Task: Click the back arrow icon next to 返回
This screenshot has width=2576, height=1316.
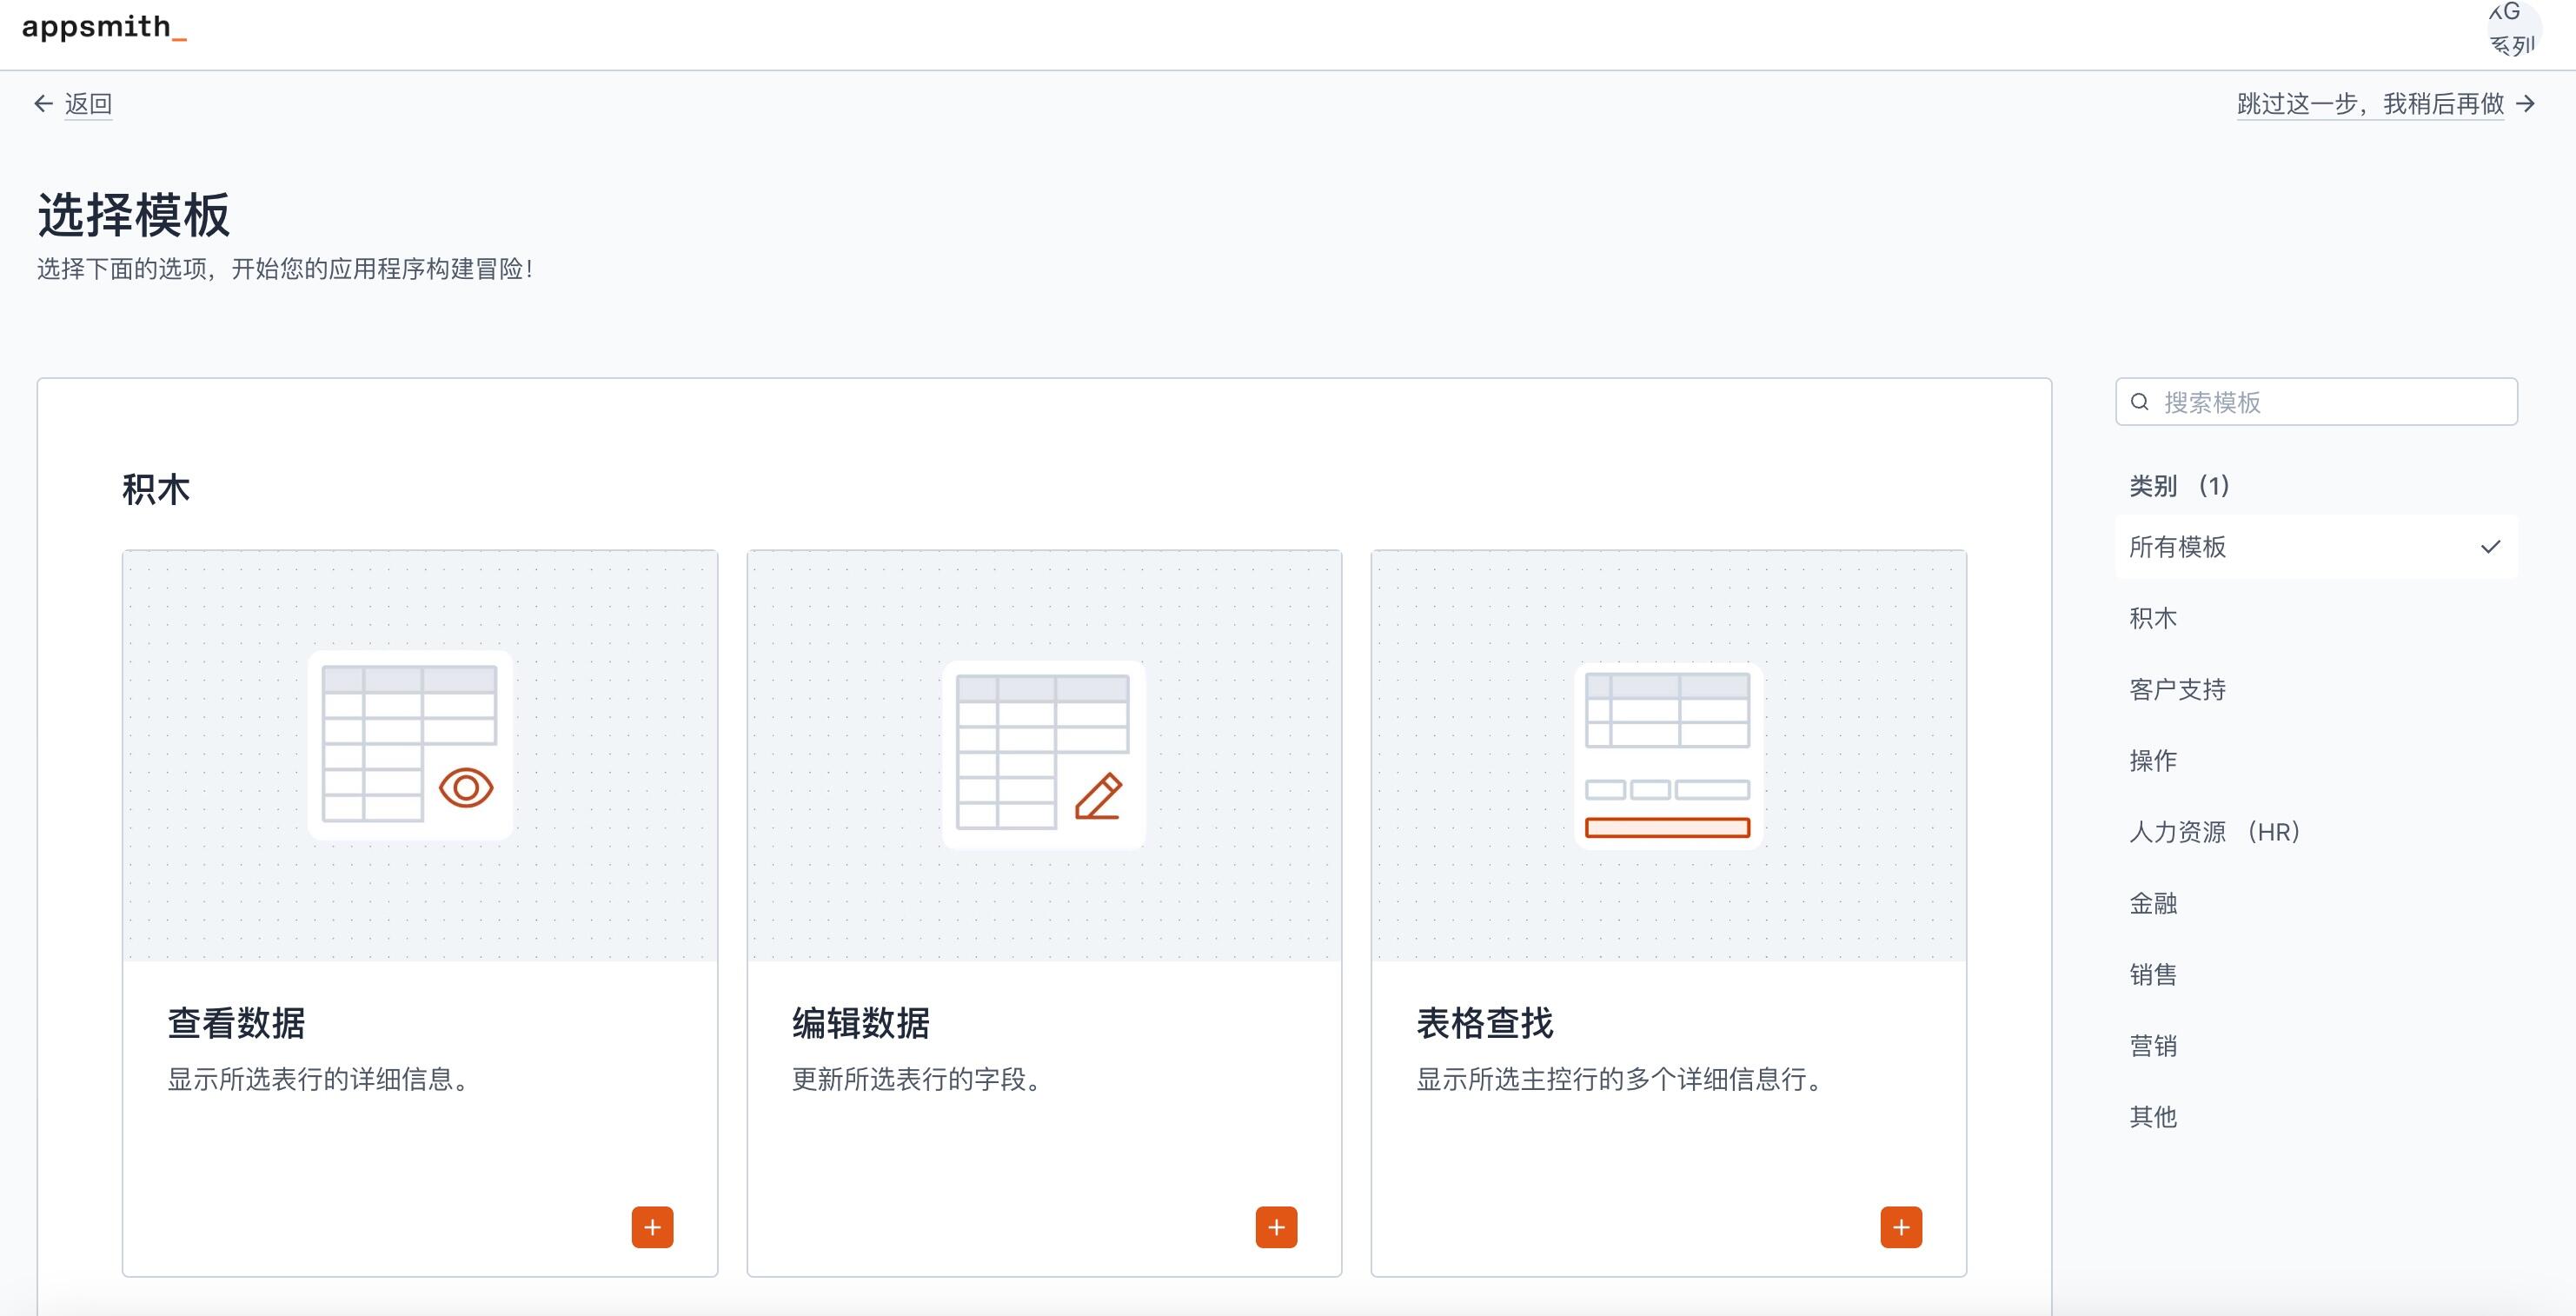Action: [x=42, y=103]
